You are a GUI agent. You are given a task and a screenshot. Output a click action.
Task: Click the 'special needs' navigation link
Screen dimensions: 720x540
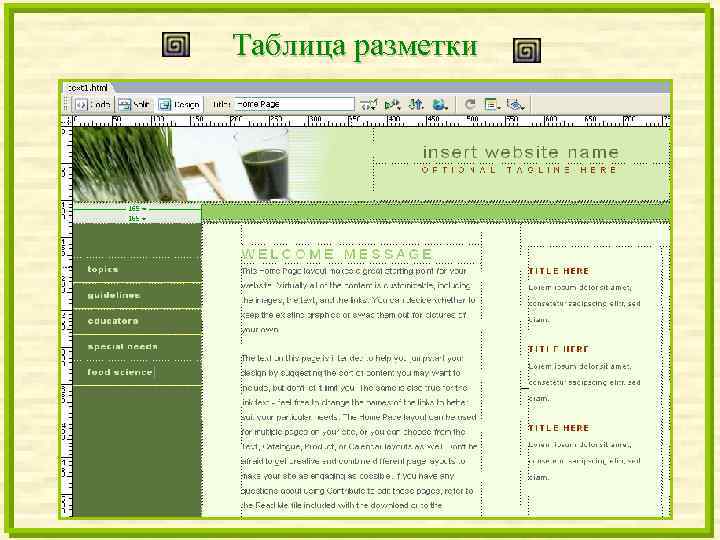pyautogui.click(x=122, y=347)
